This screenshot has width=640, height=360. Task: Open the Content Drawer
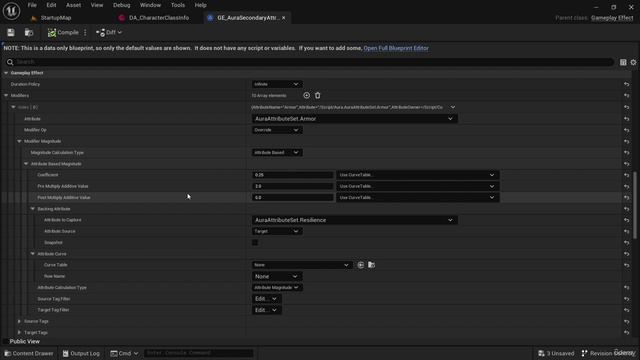(x=29, y=353)
